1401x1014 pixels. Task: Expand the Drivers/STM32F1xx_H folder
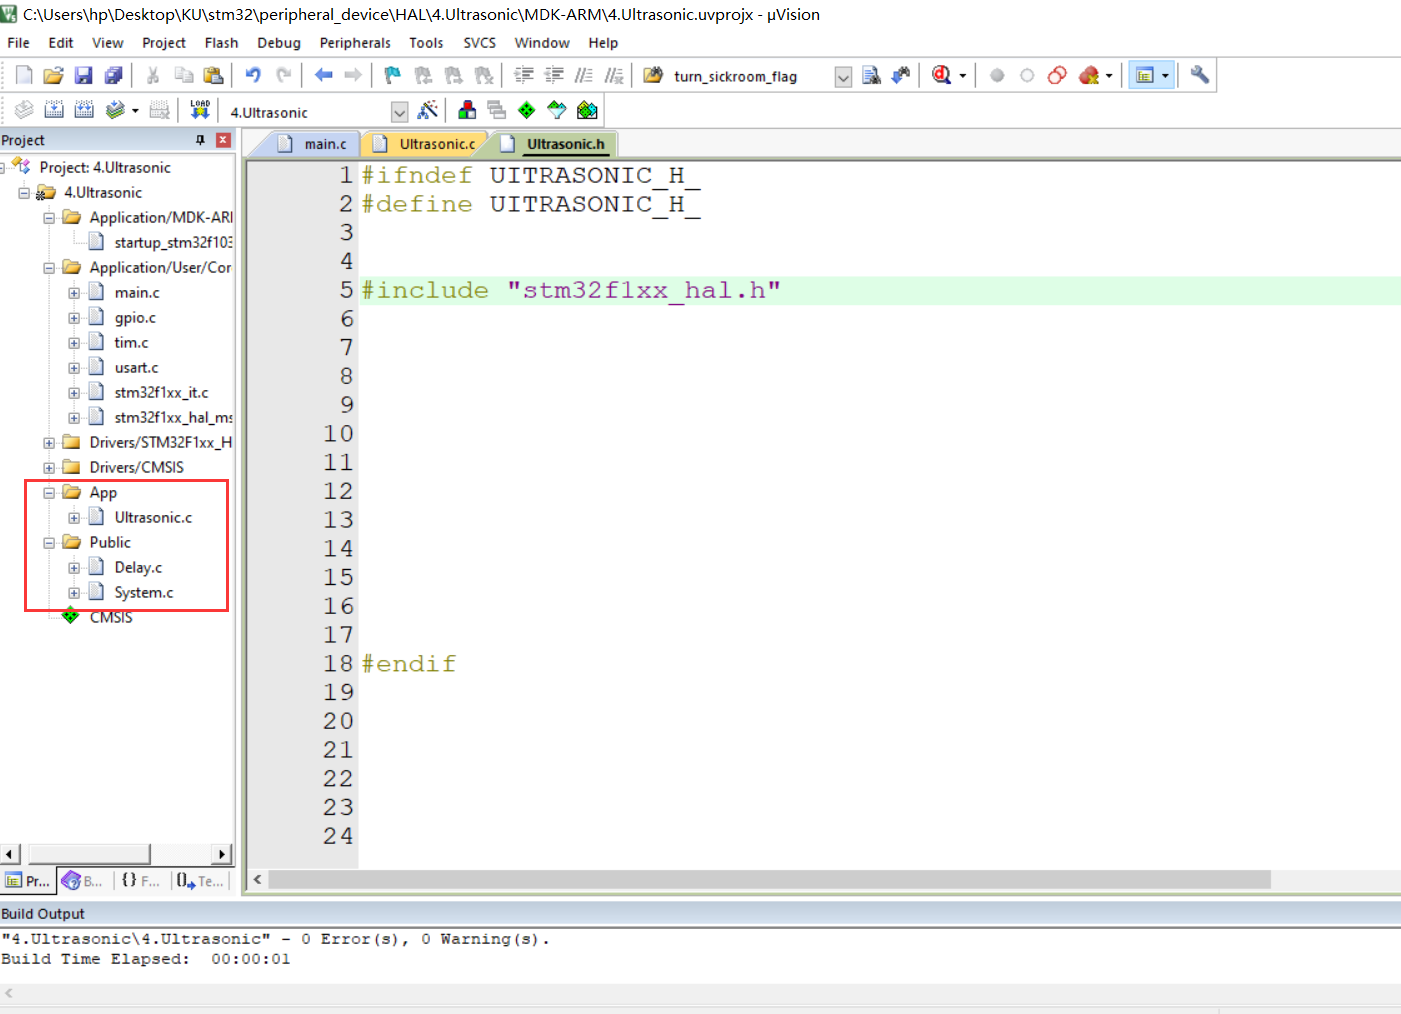[49, 443]
